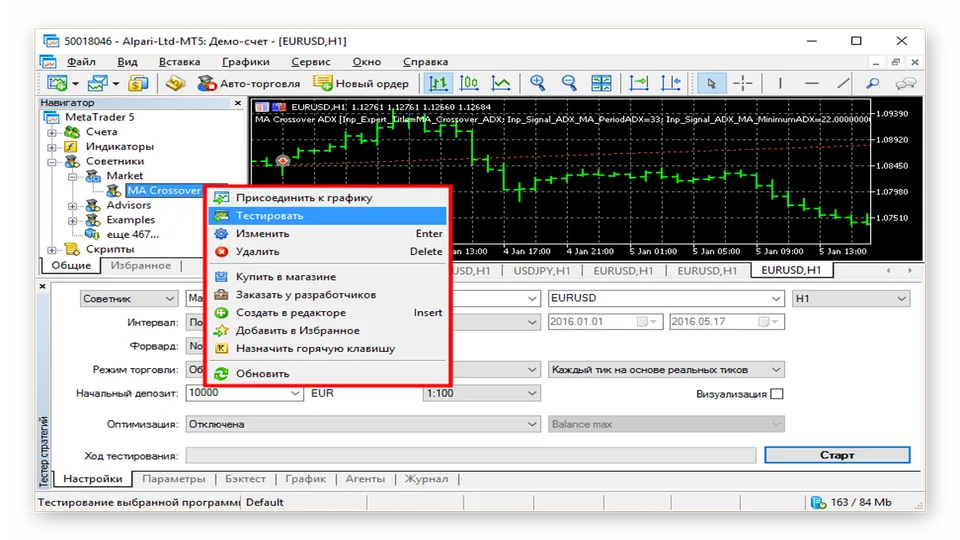This screenshot has width=960, height=540.
Task: Open the Графики menu
Action: click(246, 62)
